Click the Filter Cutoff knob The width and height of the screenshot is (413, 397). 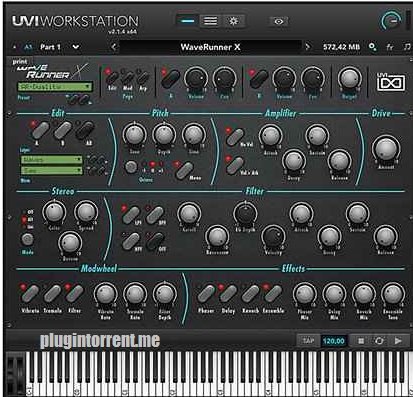pyautogui.click(x=189, y=214)
